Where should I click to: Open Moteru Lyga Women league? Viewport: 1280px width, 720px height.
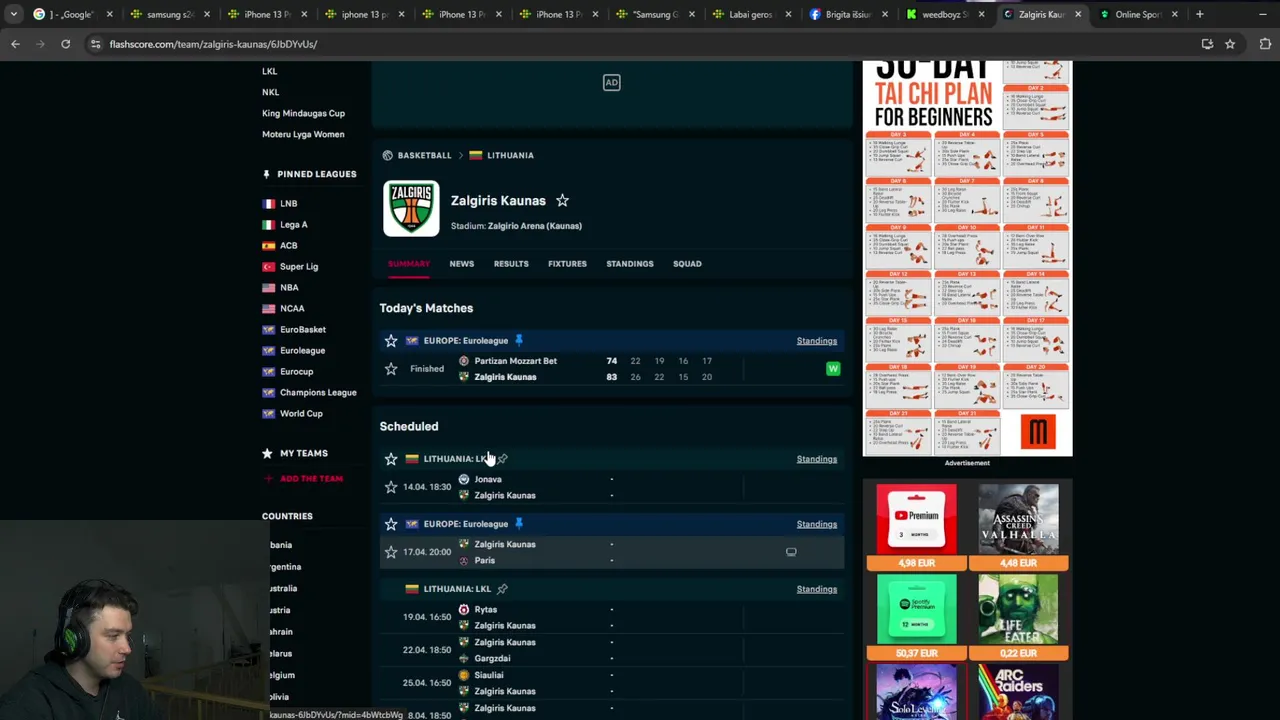coord(303,134)
